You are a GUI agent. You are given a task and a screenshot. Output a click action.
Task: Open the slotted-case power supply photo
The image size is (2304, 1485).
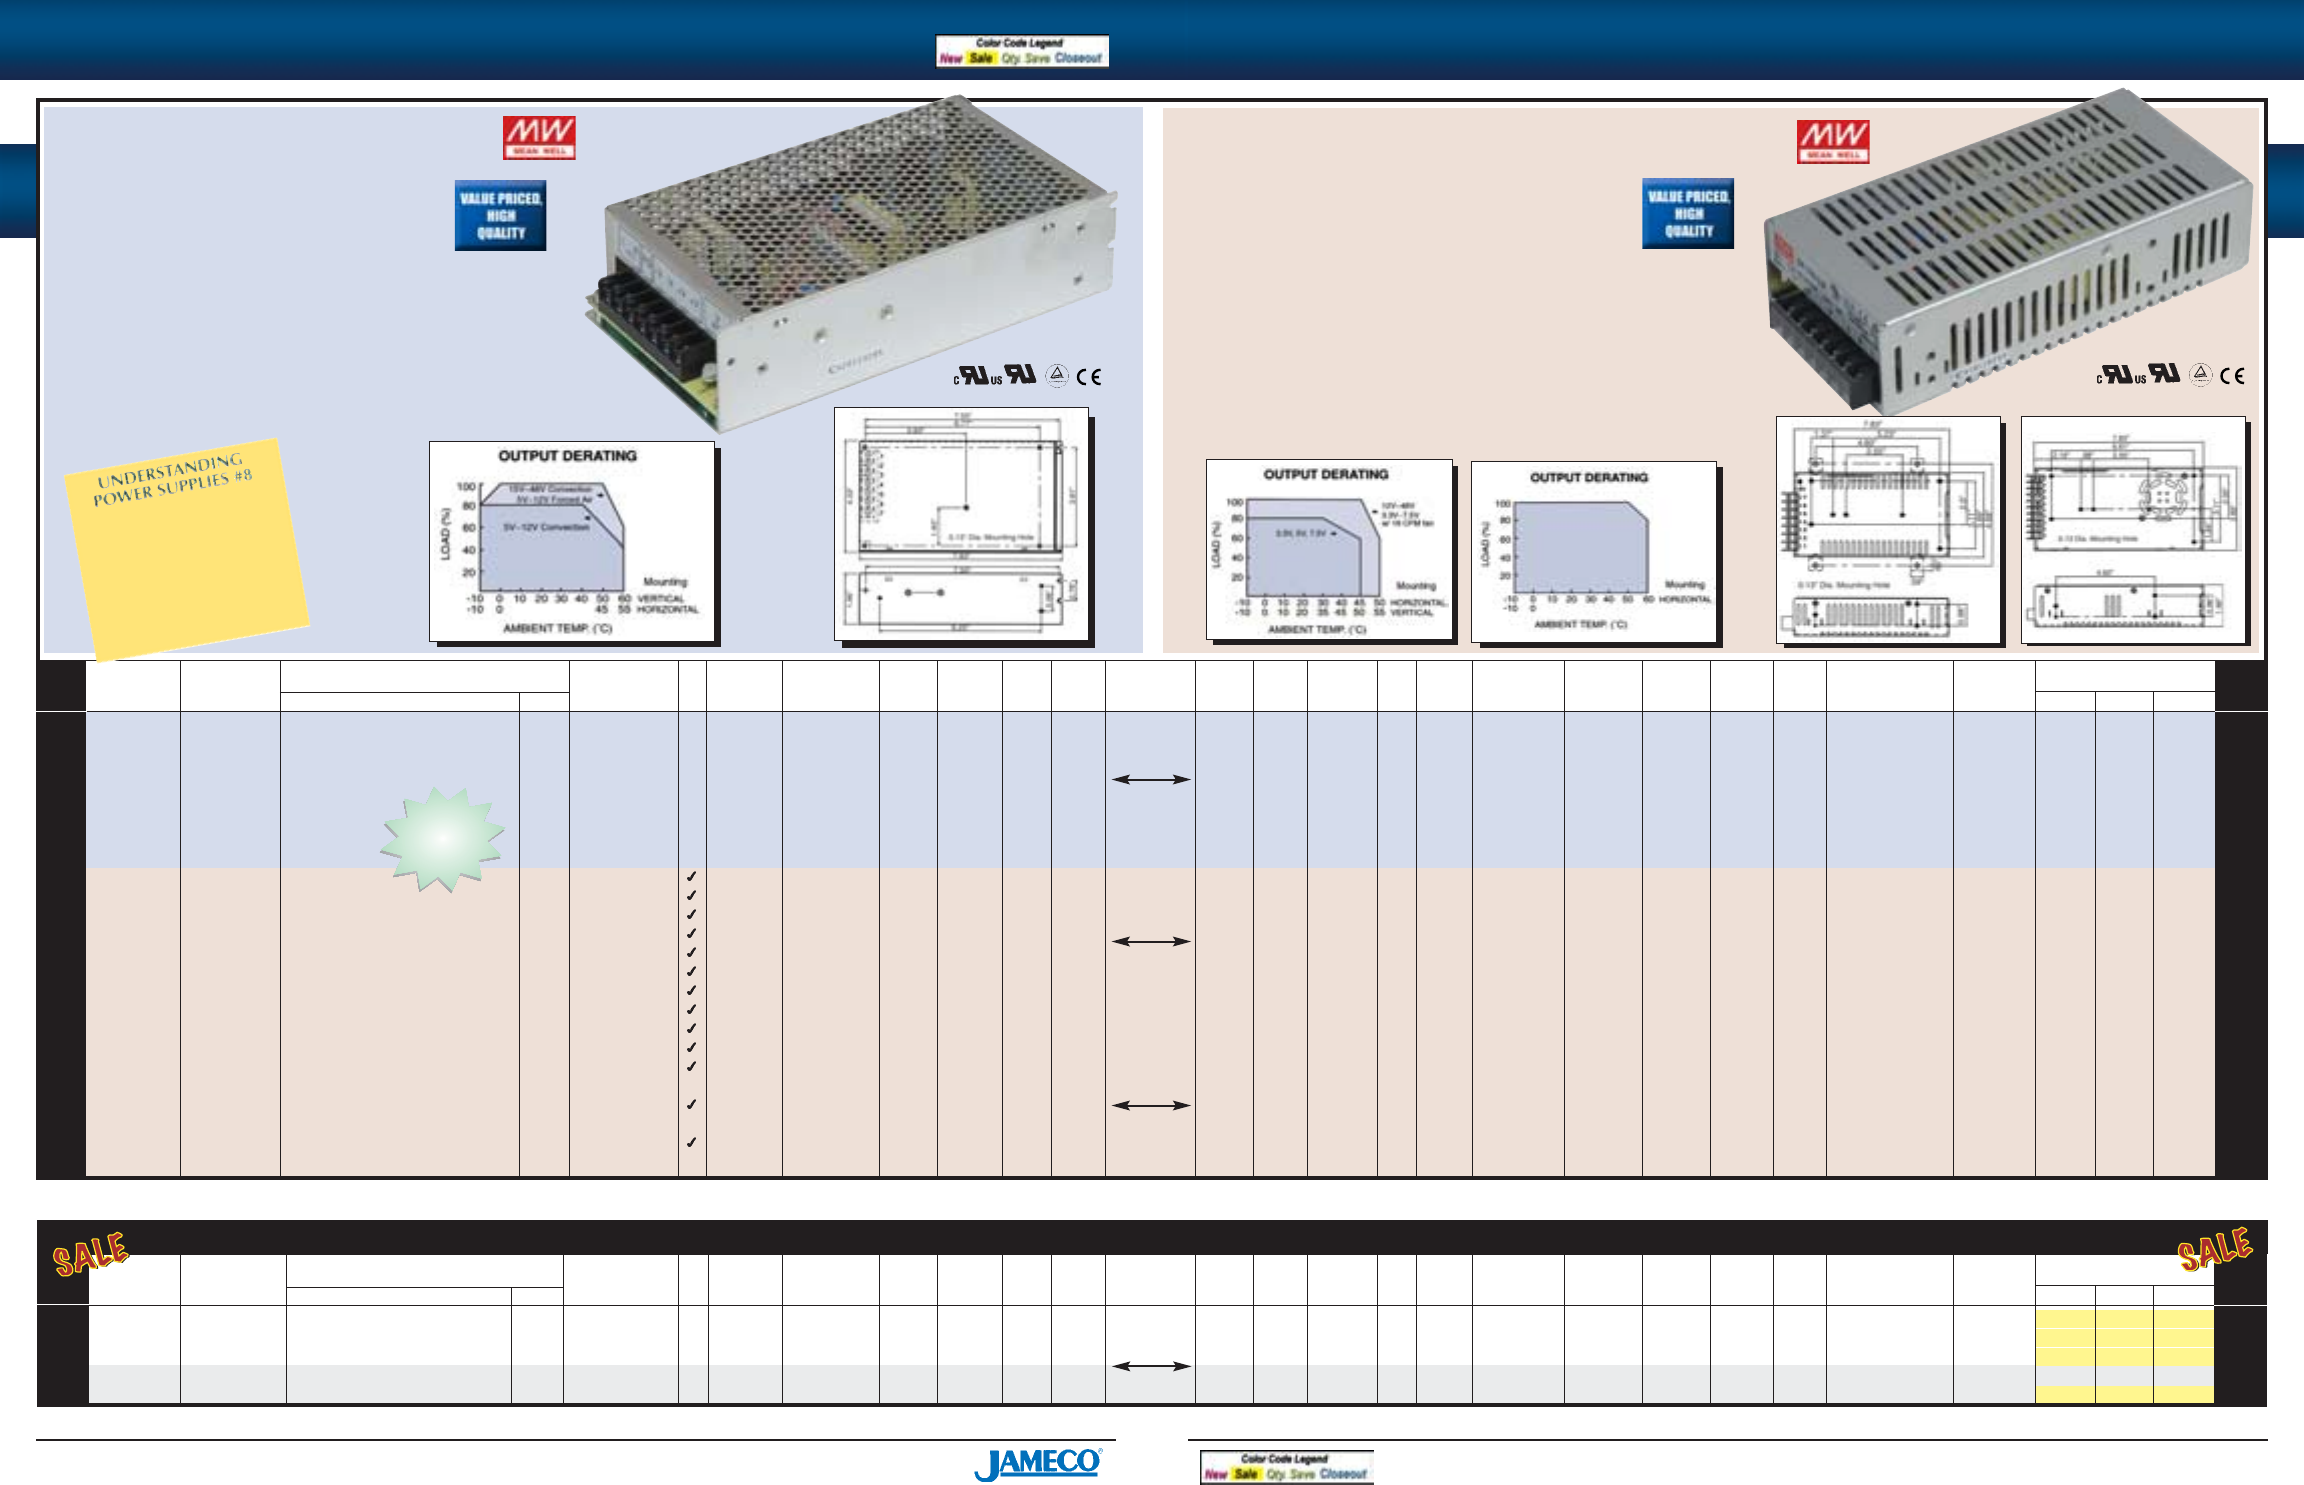coord(2007,250)
